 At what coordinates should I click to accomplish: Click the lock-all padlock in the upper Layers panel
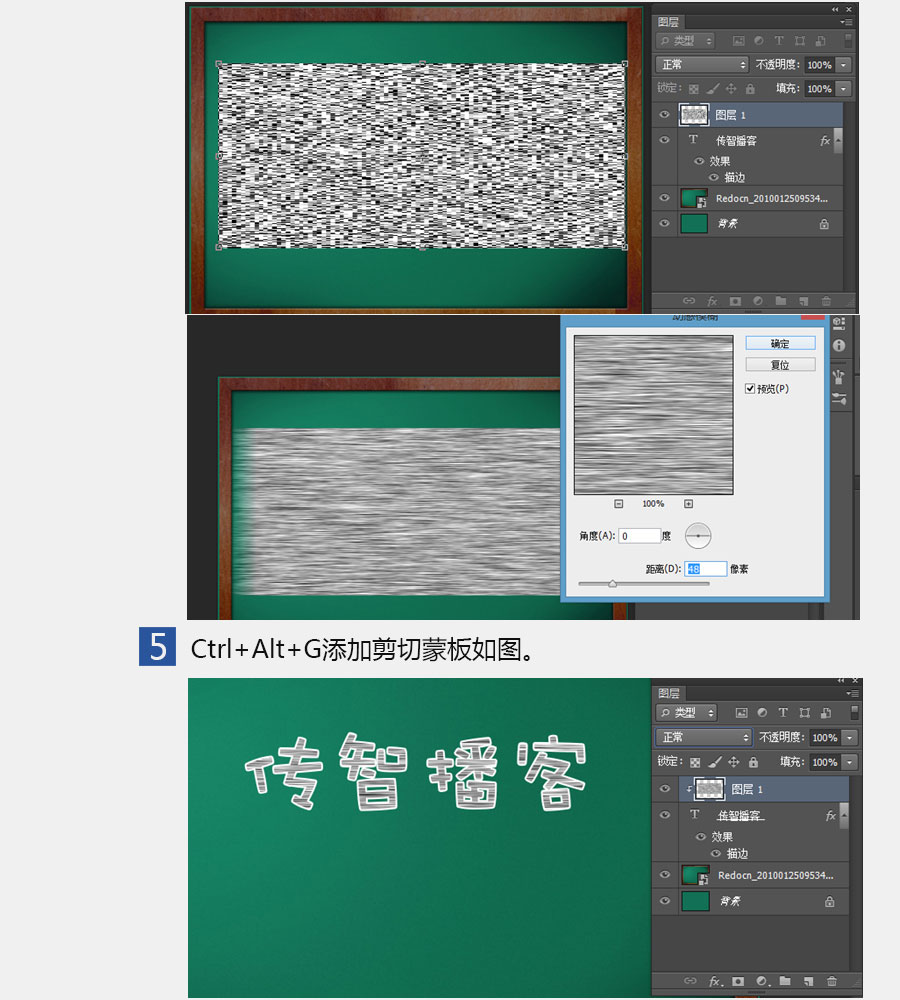click(x=750, y=89)
